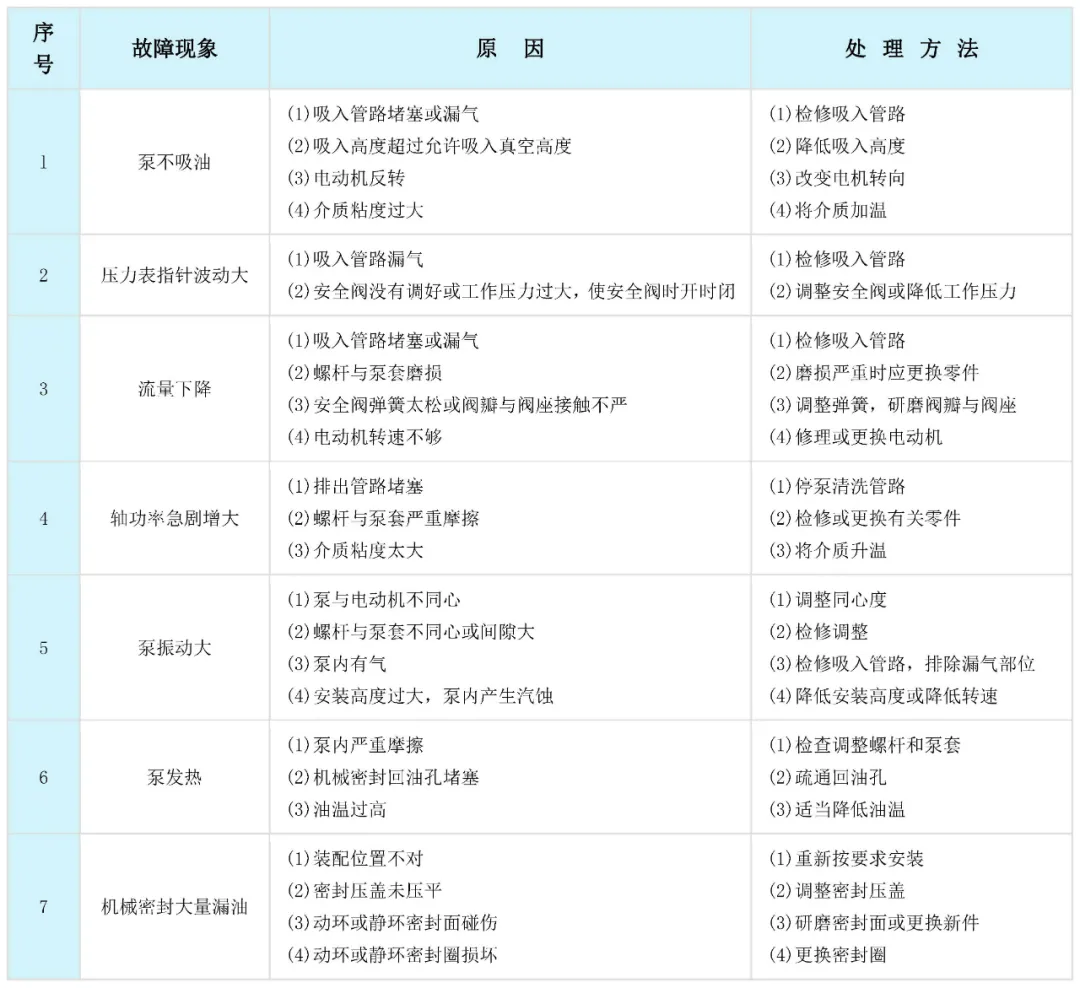
Task: Click the 电动机反转 cause entry
Action: coord(350,179)
